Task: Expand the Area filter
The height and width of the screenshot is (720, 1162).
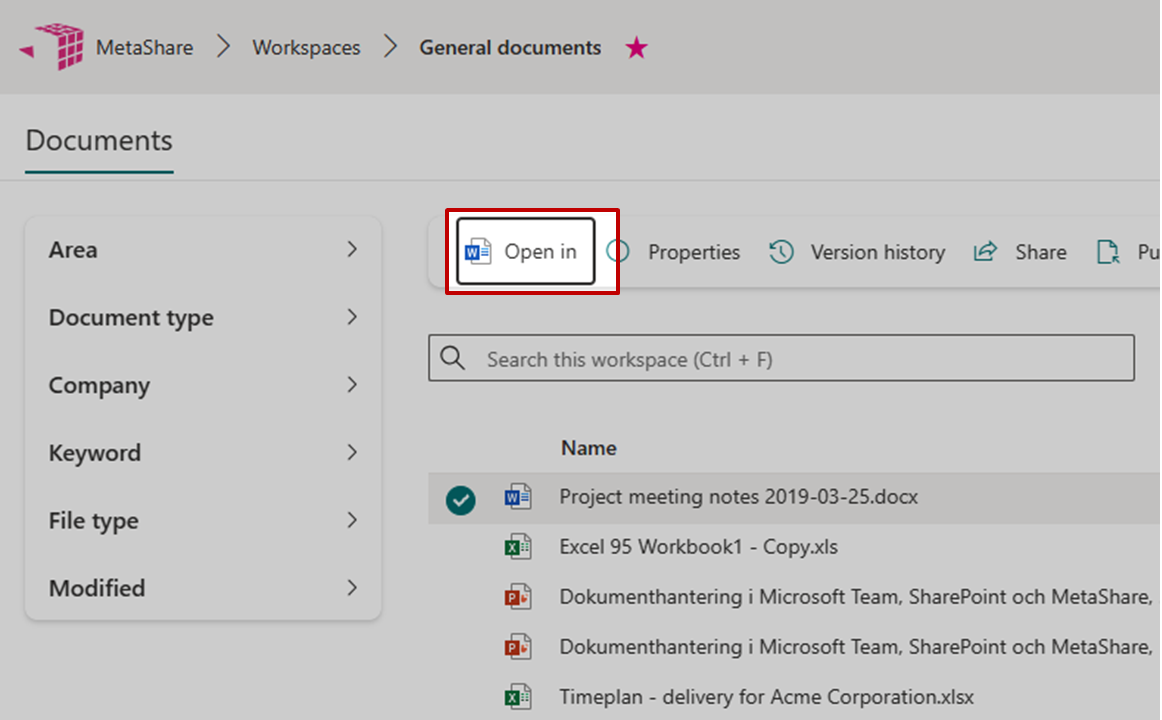Action: (351, 250)
